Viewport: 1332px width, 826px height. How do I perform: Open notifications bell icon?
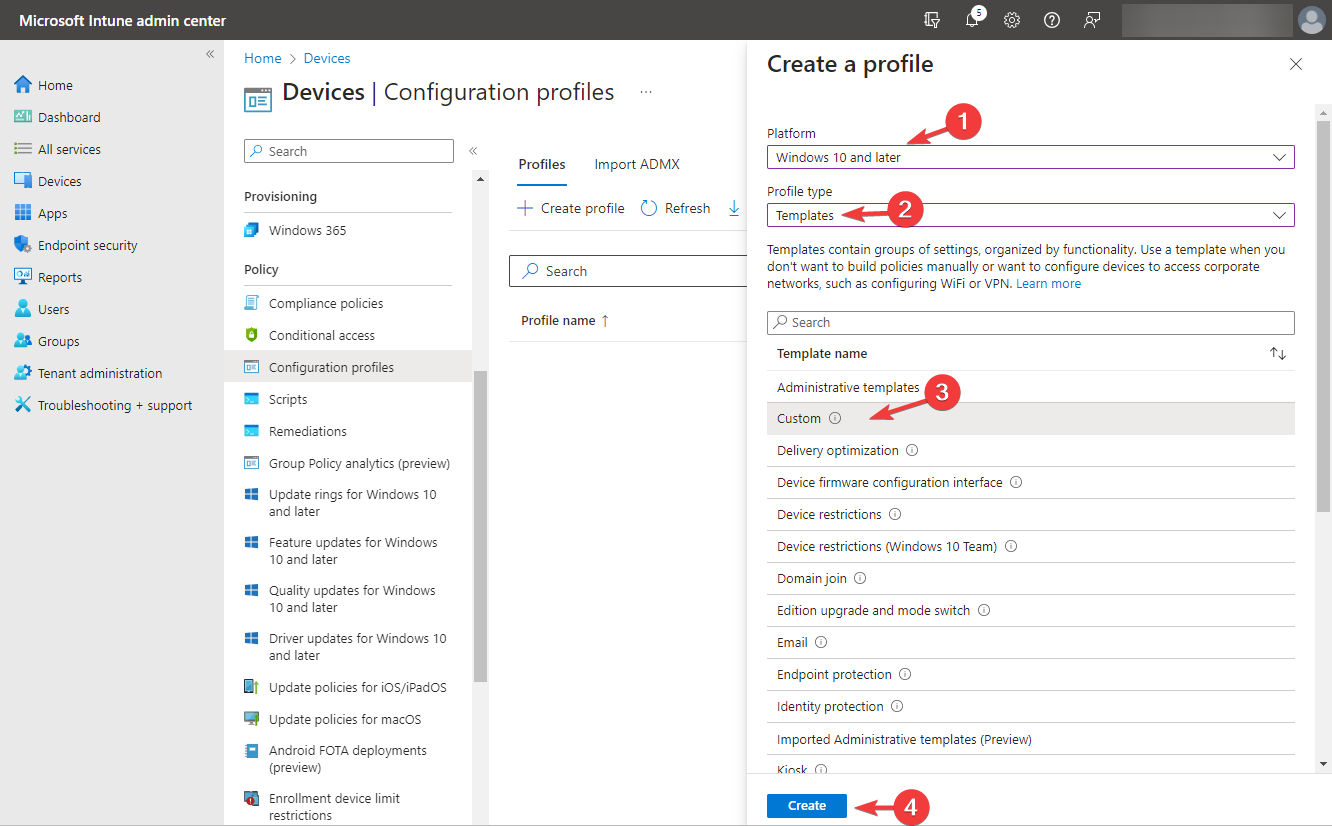click(973, 19)
